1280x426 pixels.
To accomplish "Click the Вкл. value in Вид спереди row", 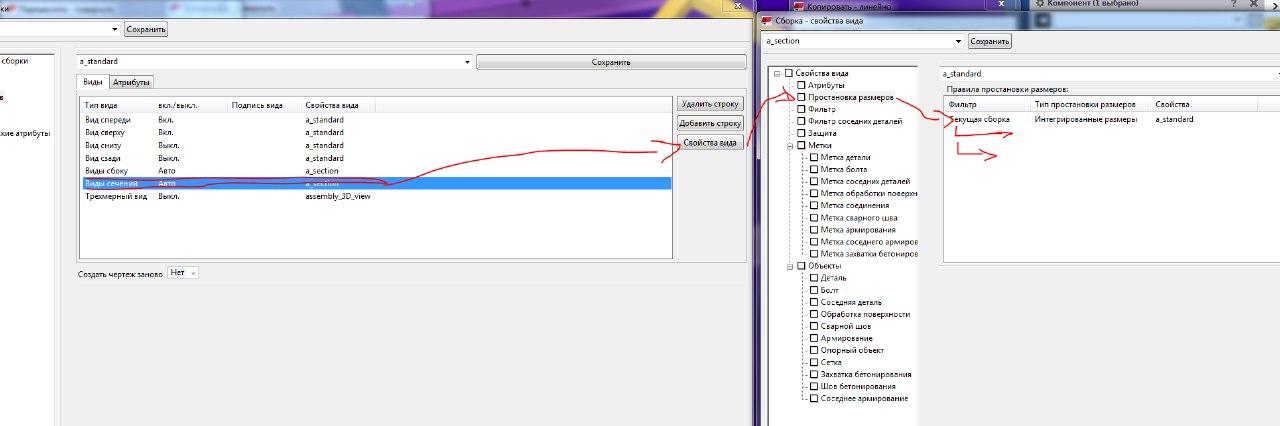I will 166,119.
